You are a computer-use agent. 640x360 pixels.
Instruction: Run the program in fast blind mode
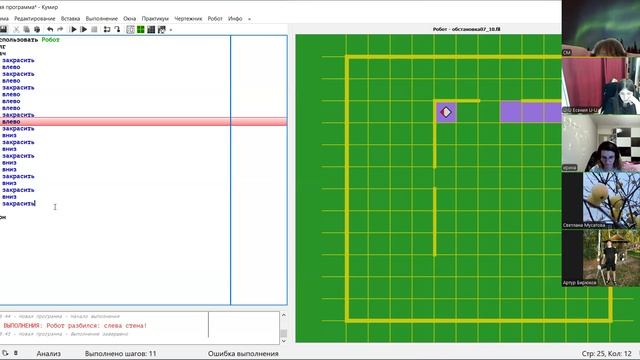(x=84, y=29)
